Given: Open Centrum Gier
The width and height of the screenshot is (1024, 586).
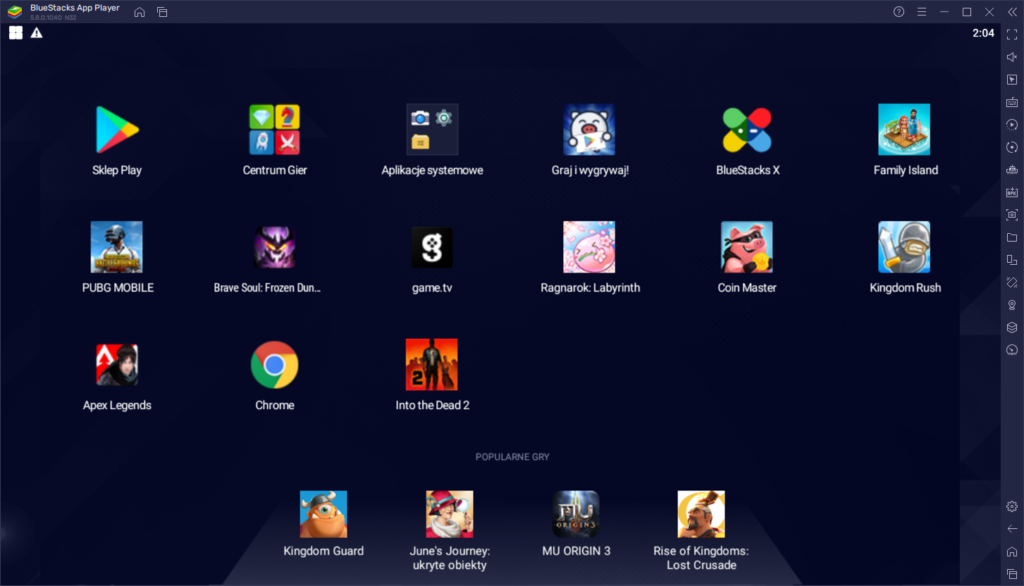Looking at the screenshot, I should [x=274, y=130].
